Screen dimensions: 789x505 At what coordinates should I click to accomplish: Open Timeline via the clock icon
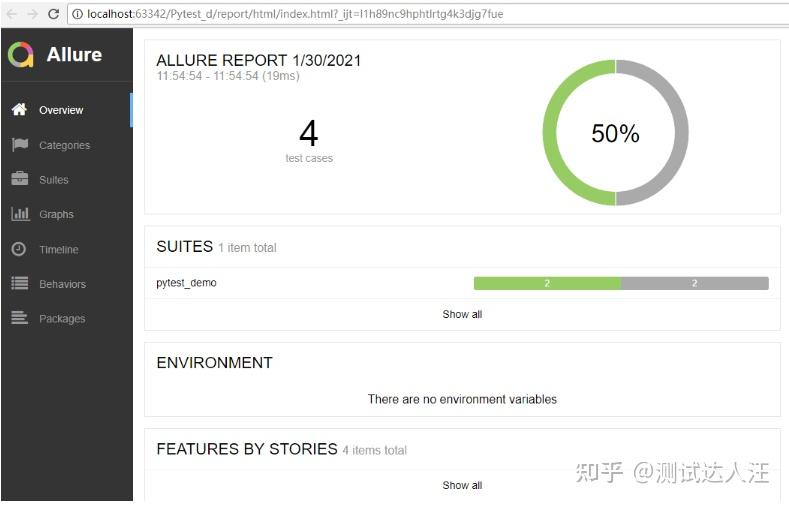[x=19, y=249]
